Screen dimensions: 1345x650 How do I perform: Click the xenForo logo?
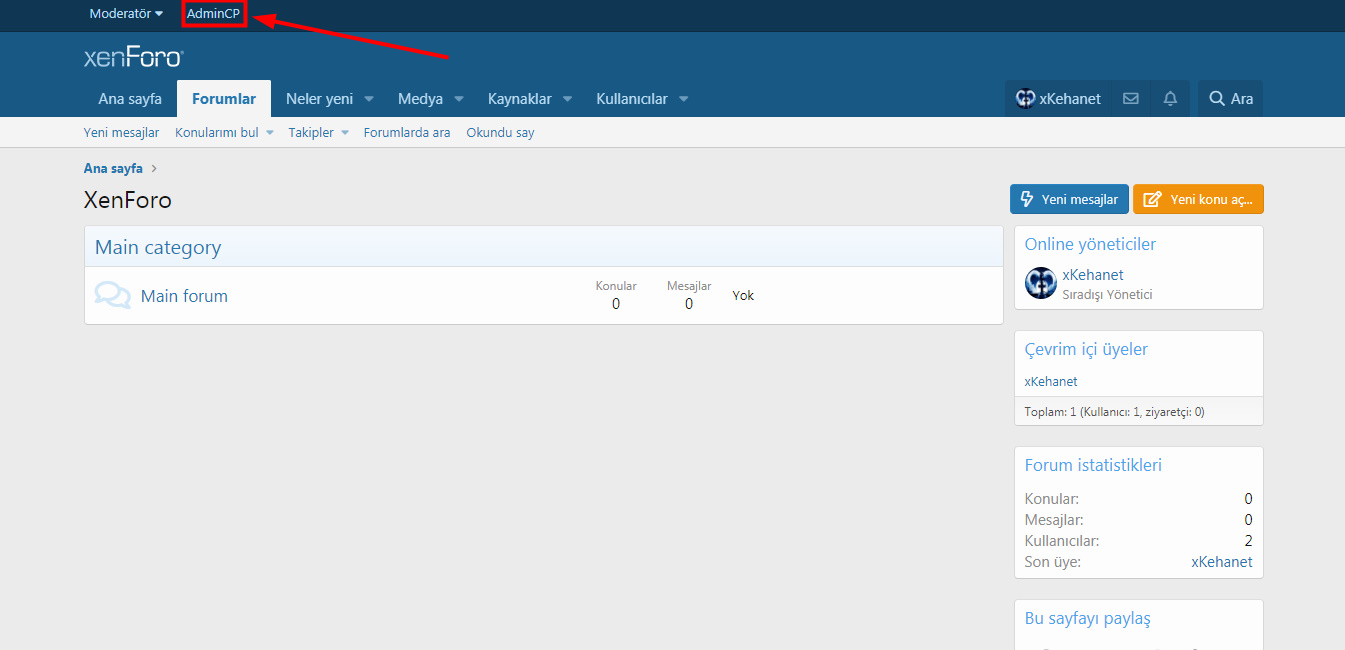(x=133, y=58)
